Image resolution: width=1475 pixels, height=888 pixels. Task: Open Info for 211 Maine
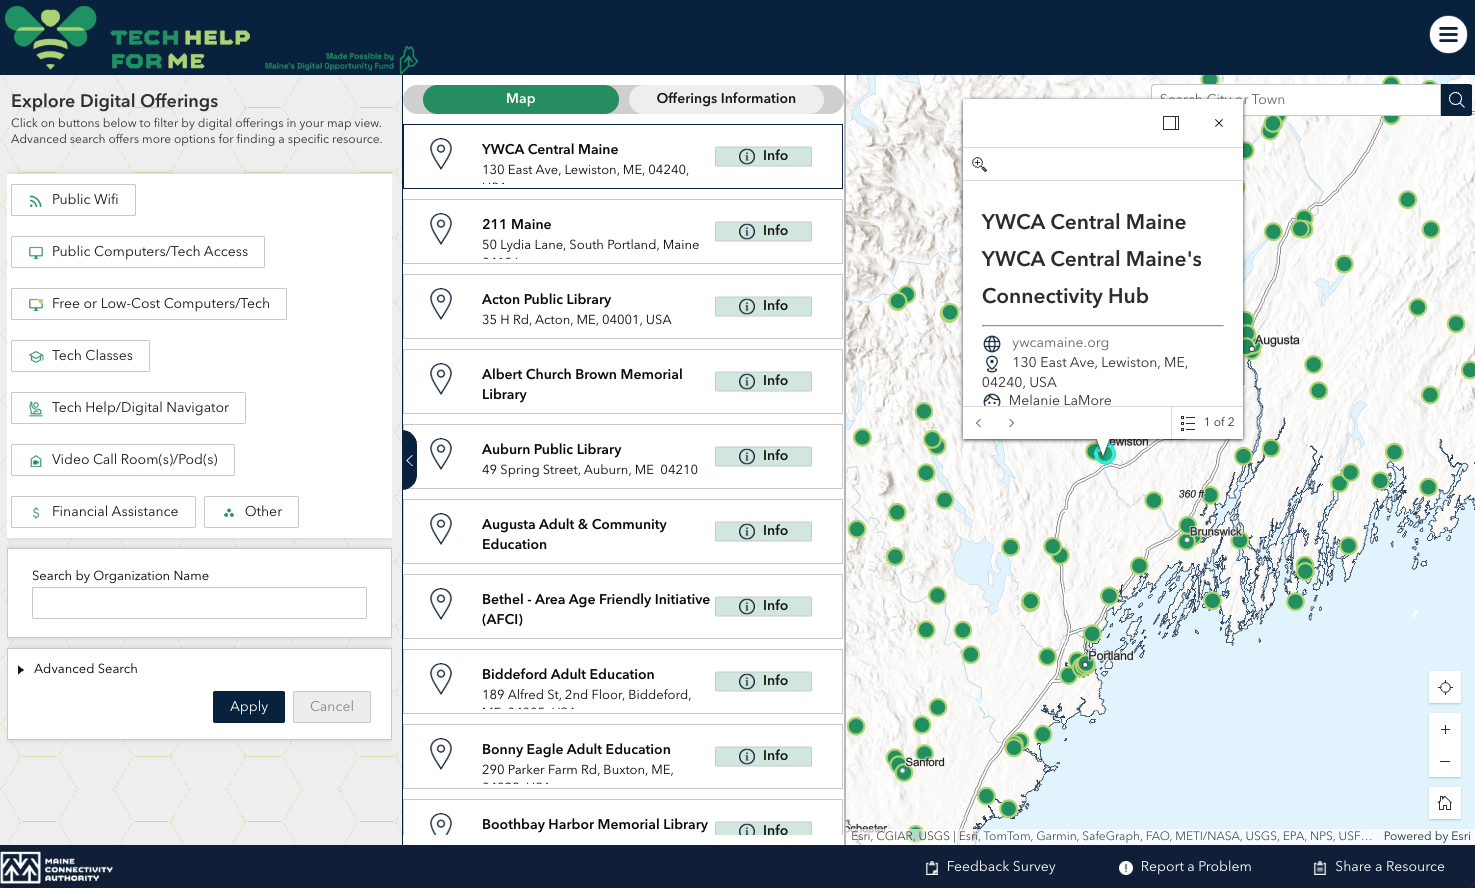click(x=763, y=231)
